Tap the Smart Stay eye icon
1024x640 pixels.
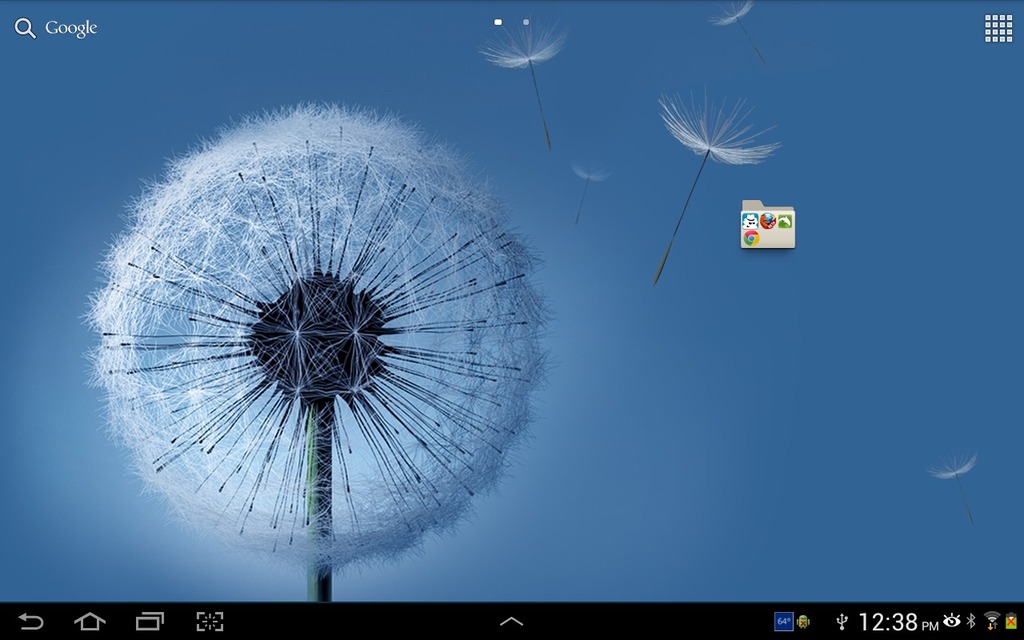tap(951, 621)
